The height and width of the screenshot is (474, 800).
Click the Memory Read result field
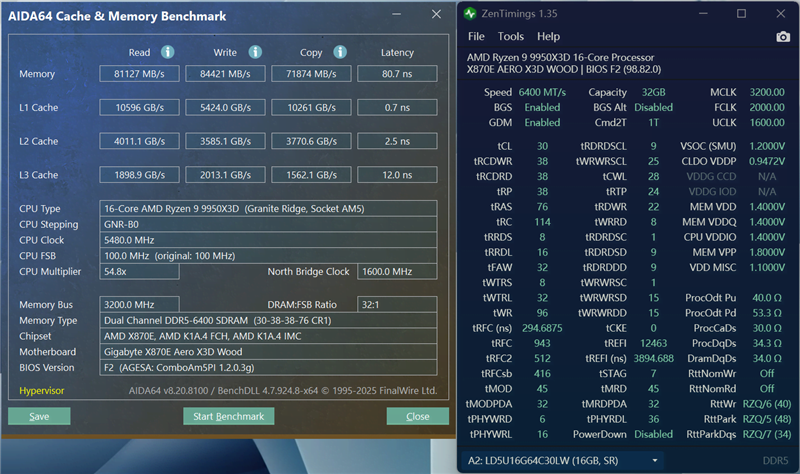(139, 74)
